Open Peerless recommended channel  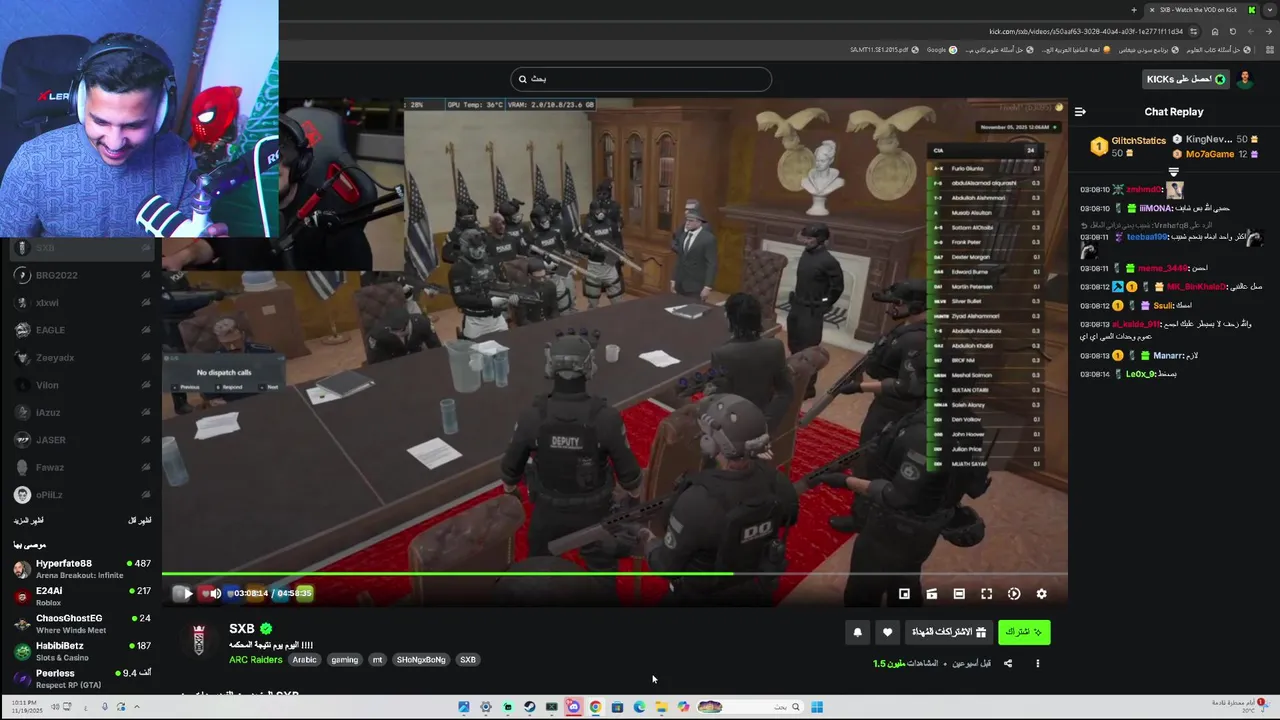coord(82,678)
